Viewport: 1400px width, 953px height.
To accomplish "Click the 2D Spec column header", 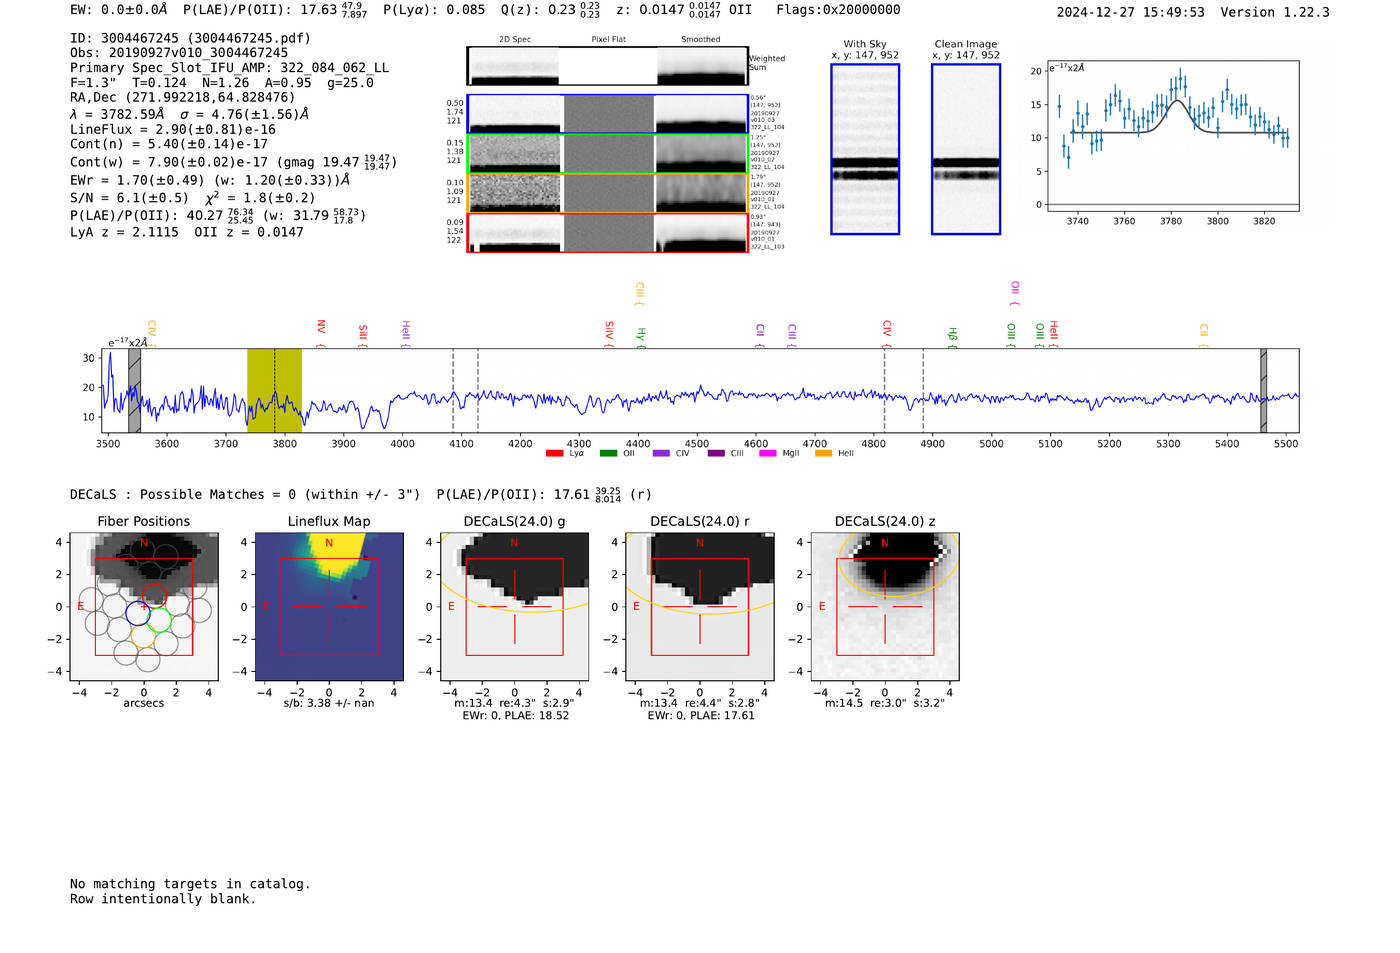I will click(515, 40).
